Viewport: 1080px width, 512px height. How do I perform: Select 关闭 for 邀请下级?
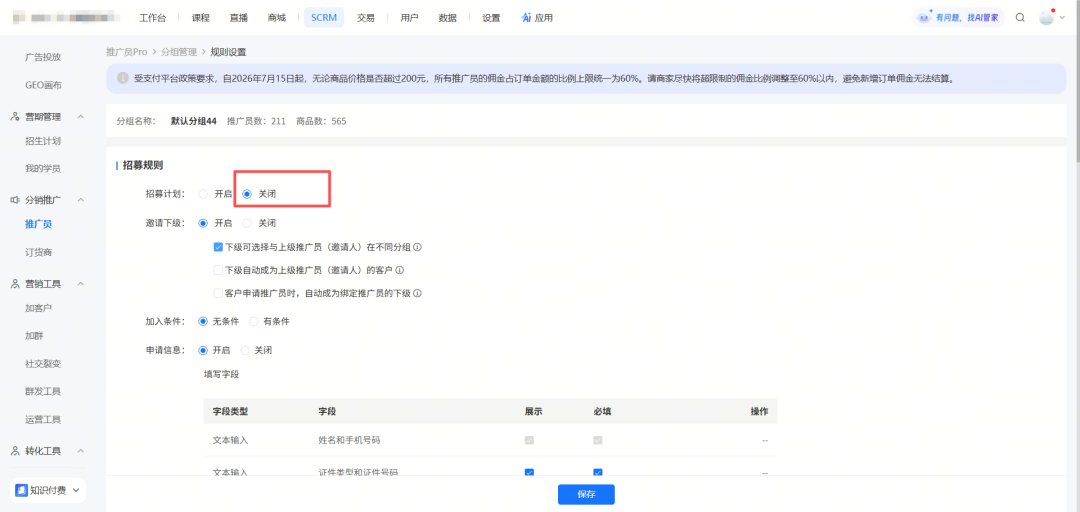coord(247,223)
